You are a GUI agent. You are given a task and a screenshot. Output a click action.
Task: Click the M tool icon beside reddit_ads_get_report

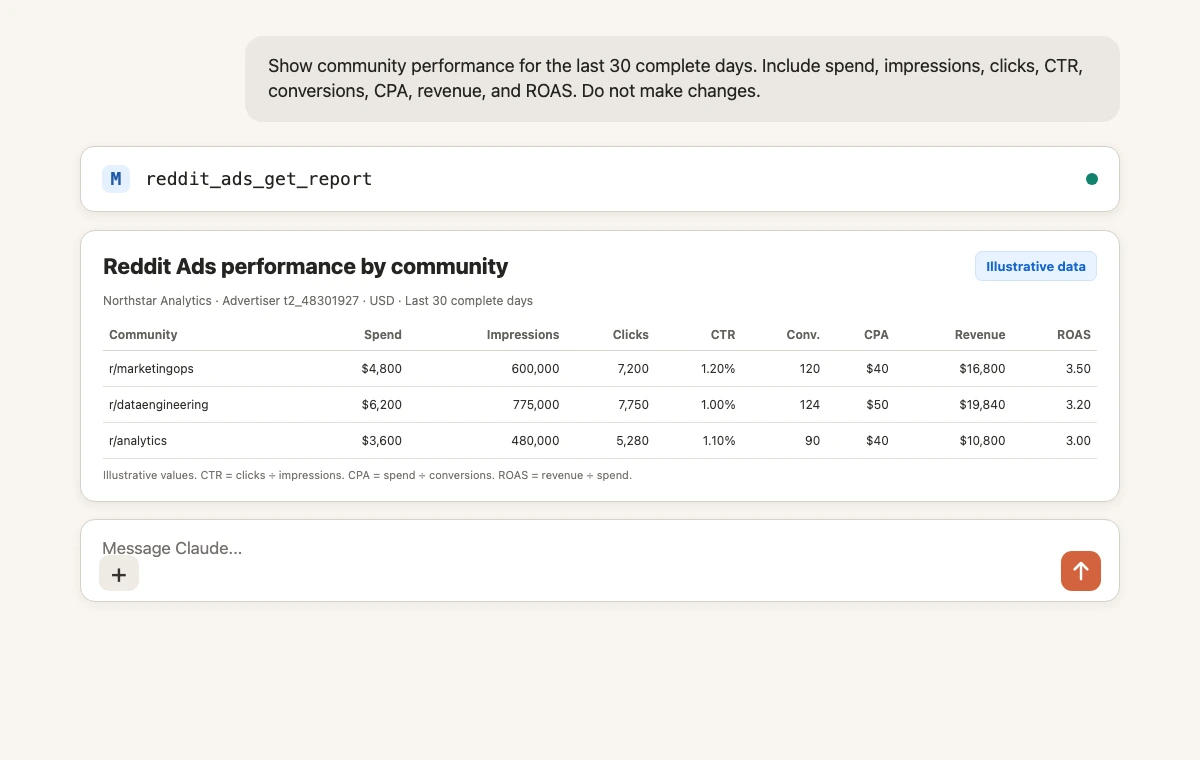[x=116, y=179]
